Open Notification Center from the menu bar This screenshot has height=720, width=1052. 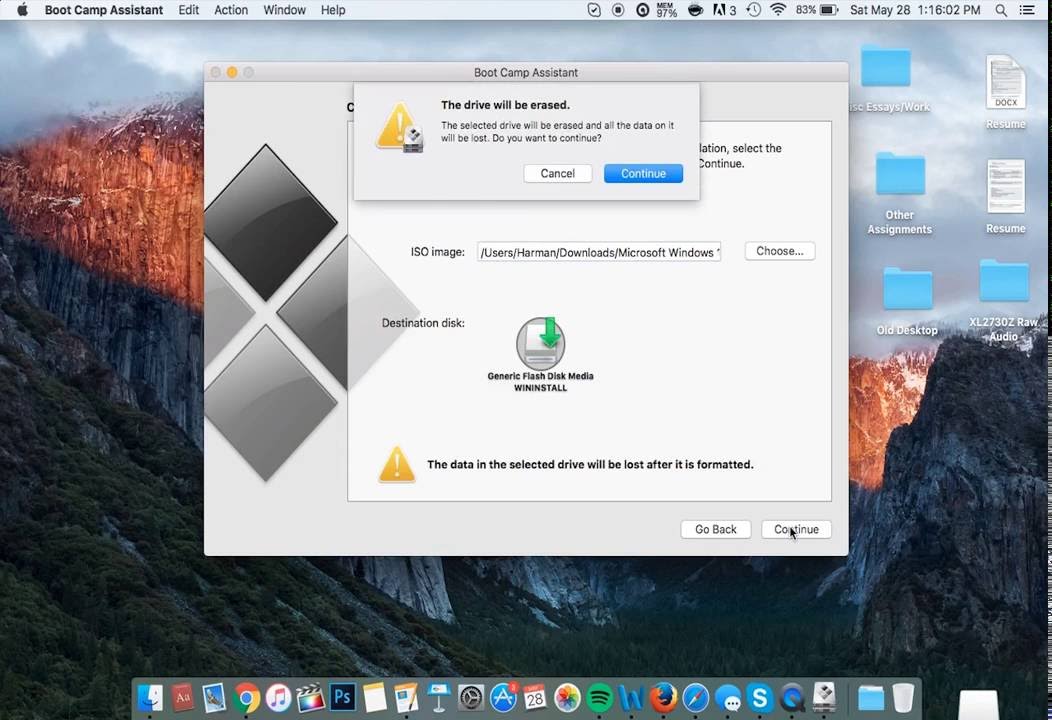[1027, 10]
